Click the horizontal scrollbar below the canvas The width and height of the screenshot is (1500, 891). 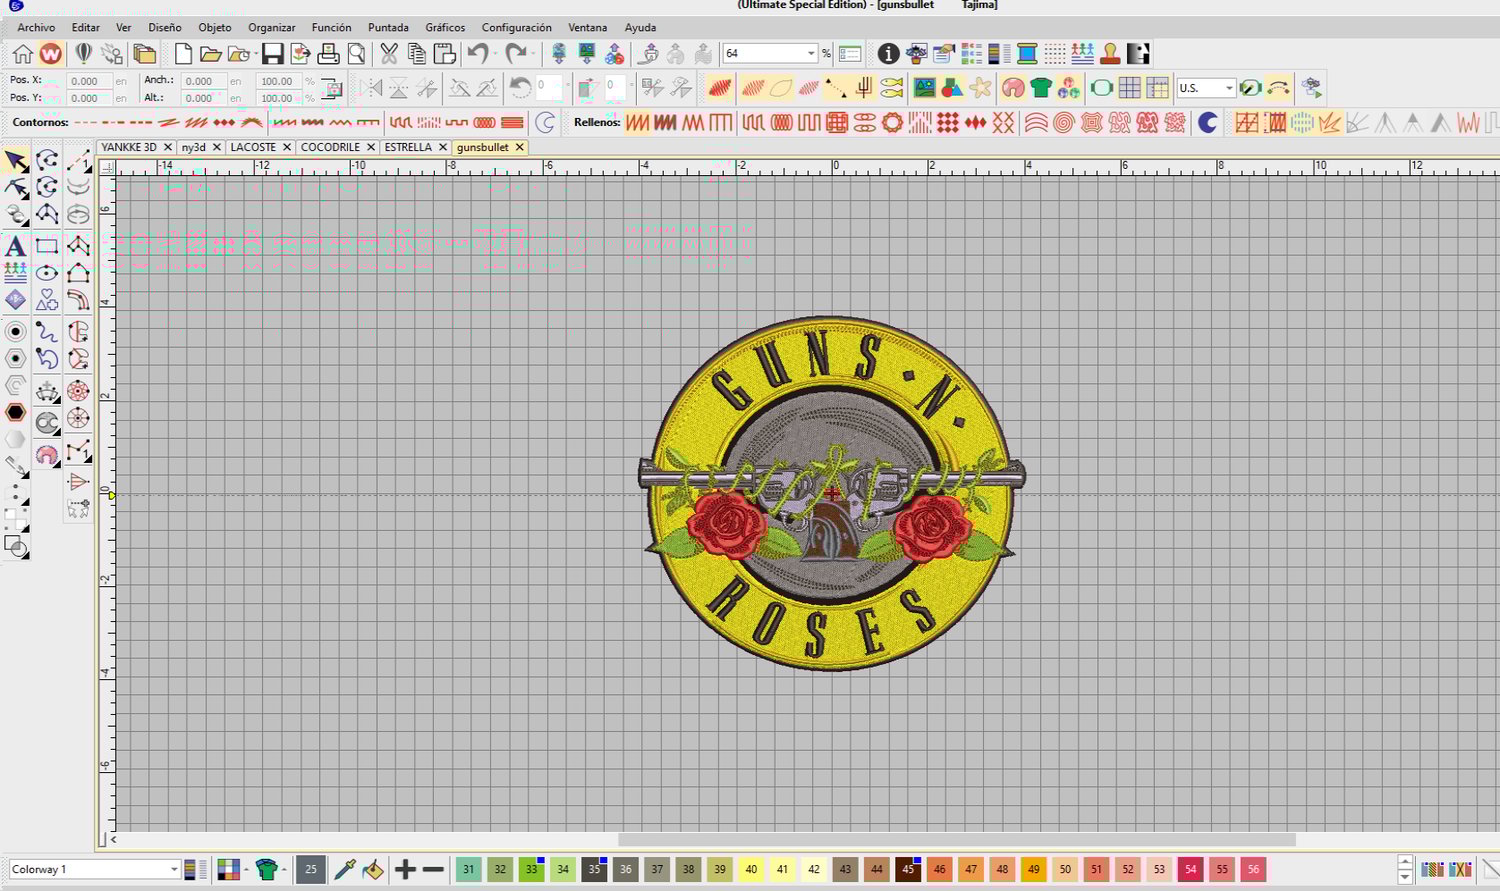coord(956,840)
